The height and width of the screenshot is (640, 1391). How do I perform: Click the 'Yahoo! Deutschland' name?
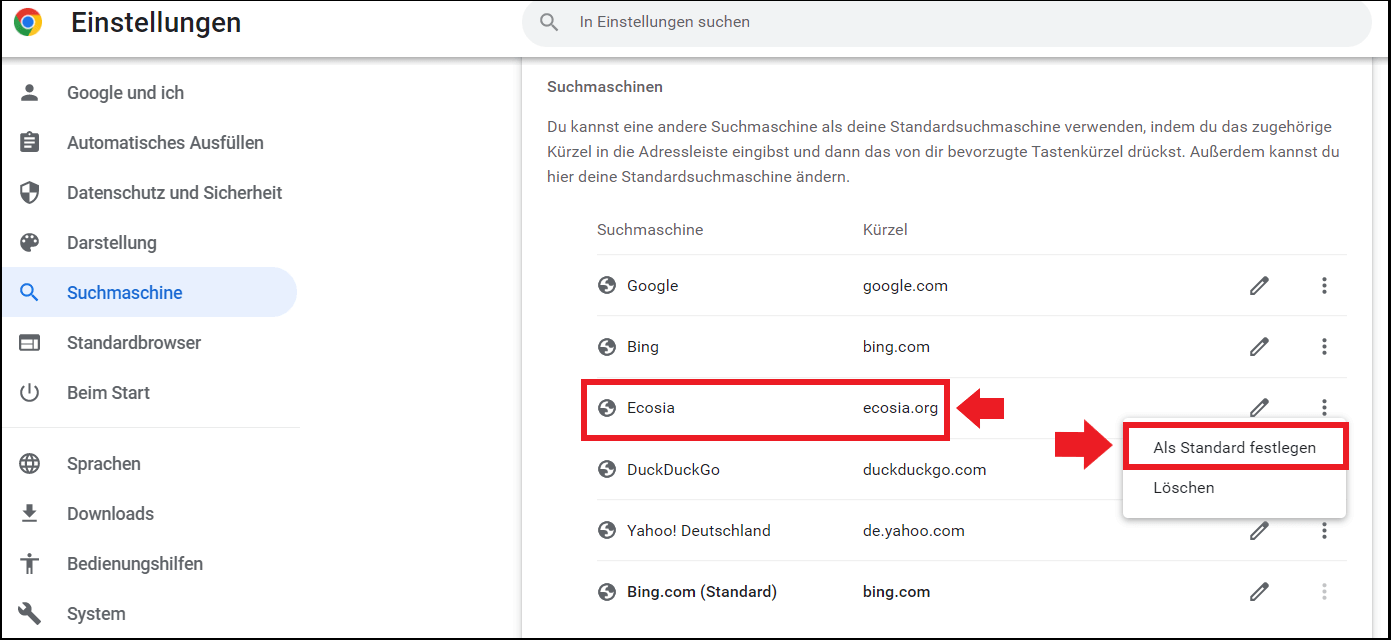(x=699, y=531)
